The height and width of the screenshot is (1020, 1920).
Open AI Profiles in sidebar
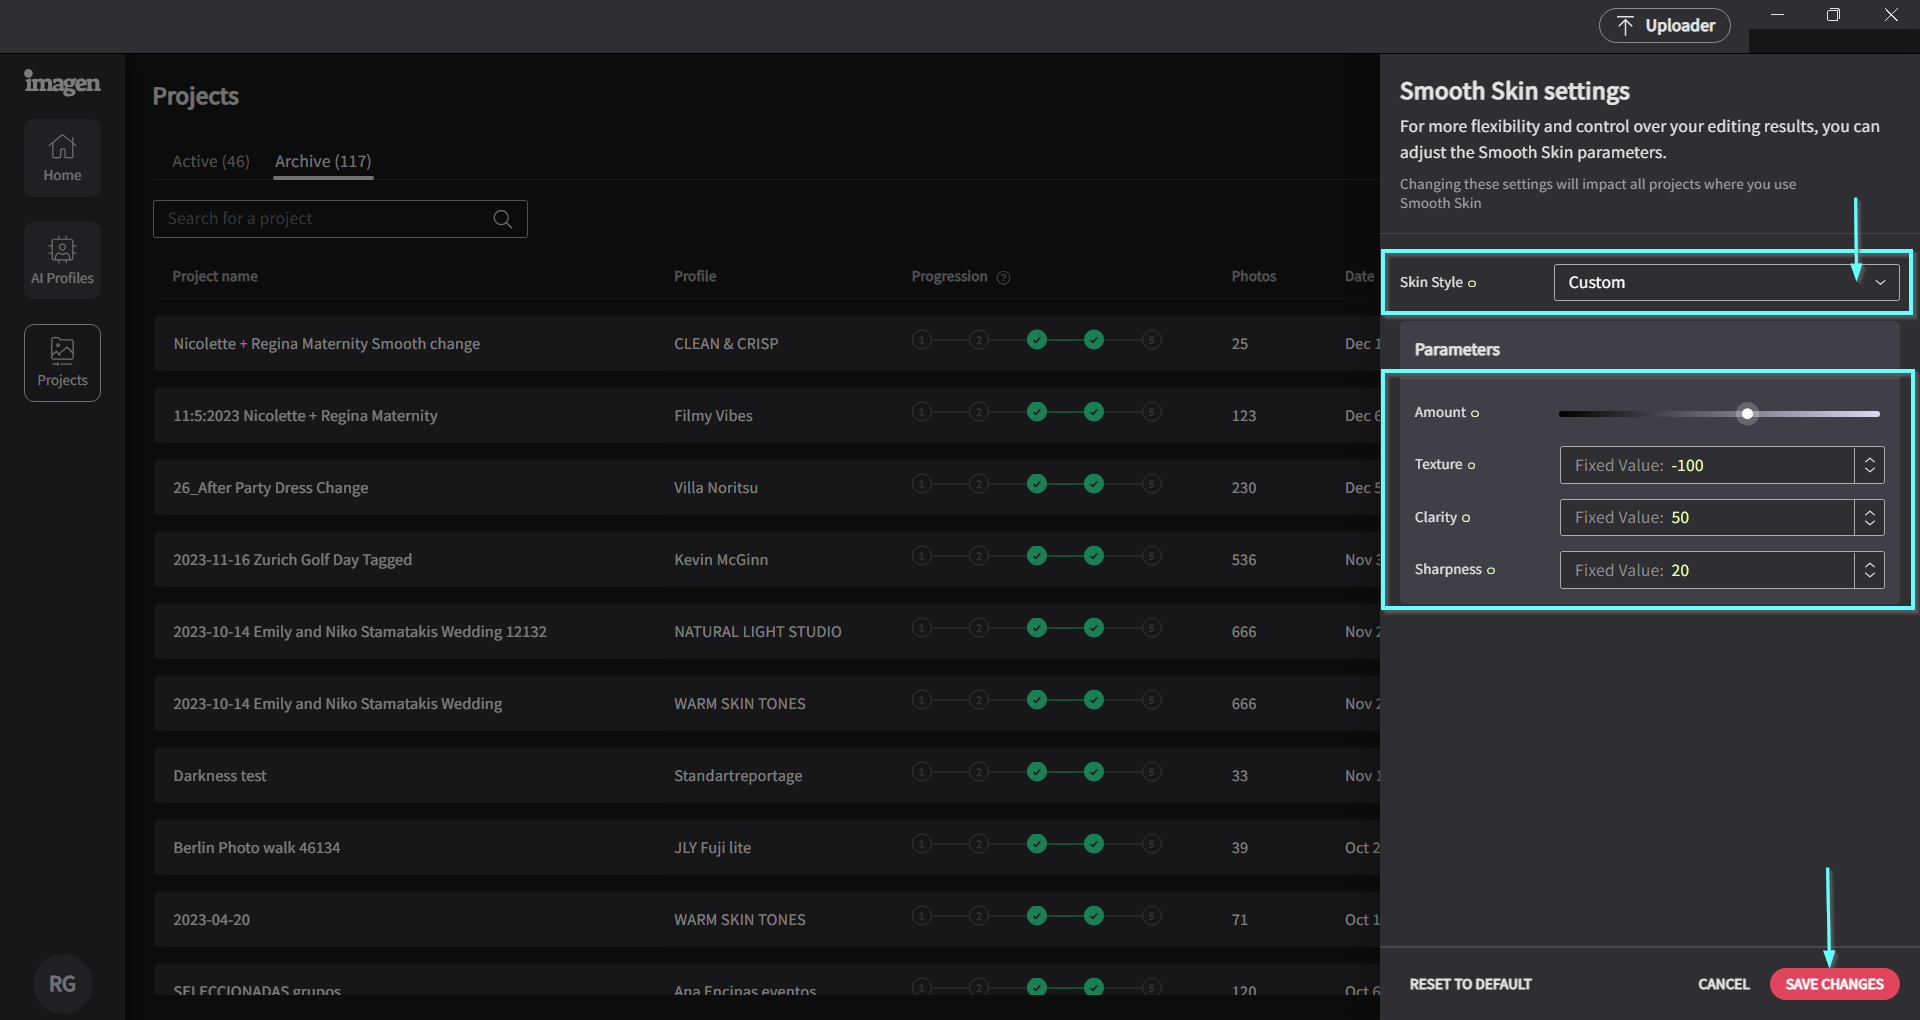(62, 260)
